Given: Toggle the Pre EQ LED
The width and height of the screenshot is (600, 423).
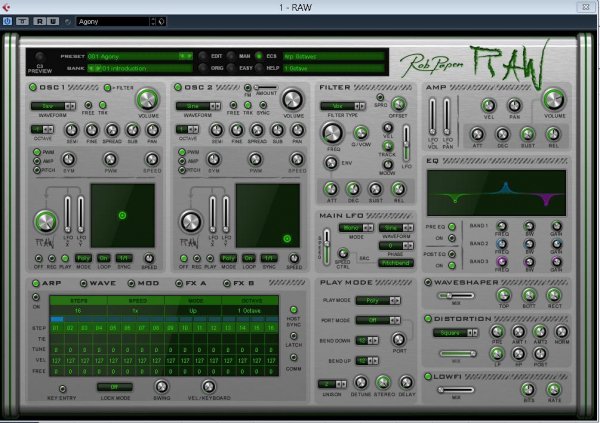Looking at the screenshot, I should coord(452,227).
